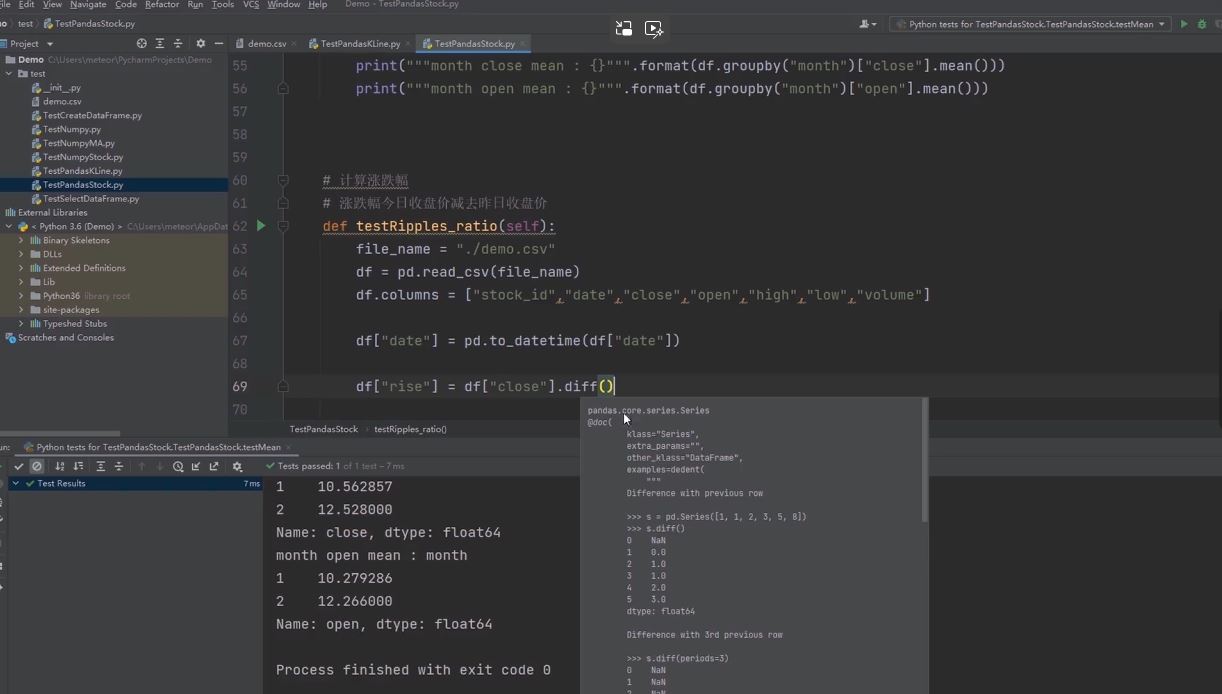Open the View menu
1222x694 pixels.
52,5
